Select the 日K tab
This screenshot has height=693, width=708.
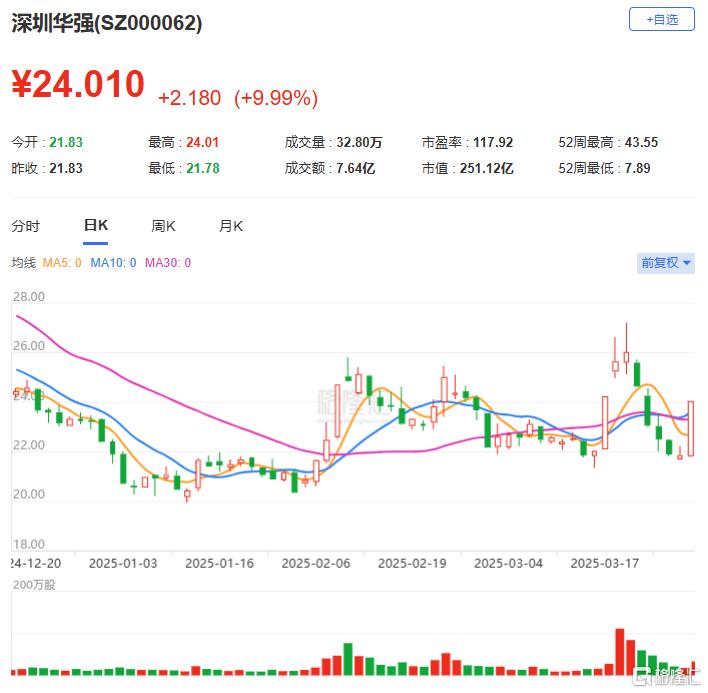(x=96, y=225)
